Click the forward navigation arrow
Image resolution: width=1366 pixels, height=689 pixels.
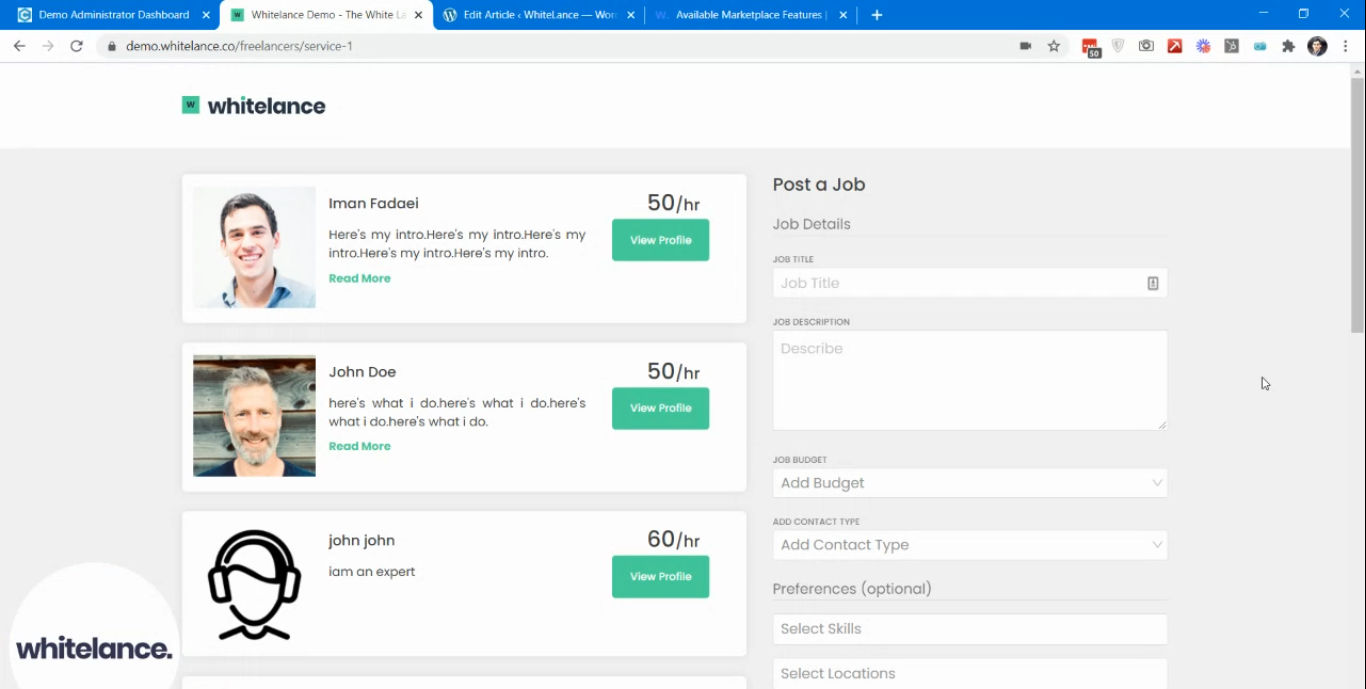pyautogui.click(x=47, y=46)
